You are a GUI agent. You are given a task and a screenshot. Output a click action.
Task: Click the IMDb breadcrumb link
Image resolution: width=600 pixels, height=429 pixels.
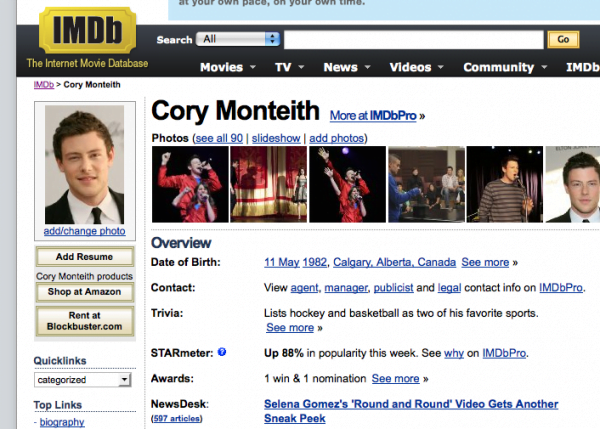[x=44, y=85]
